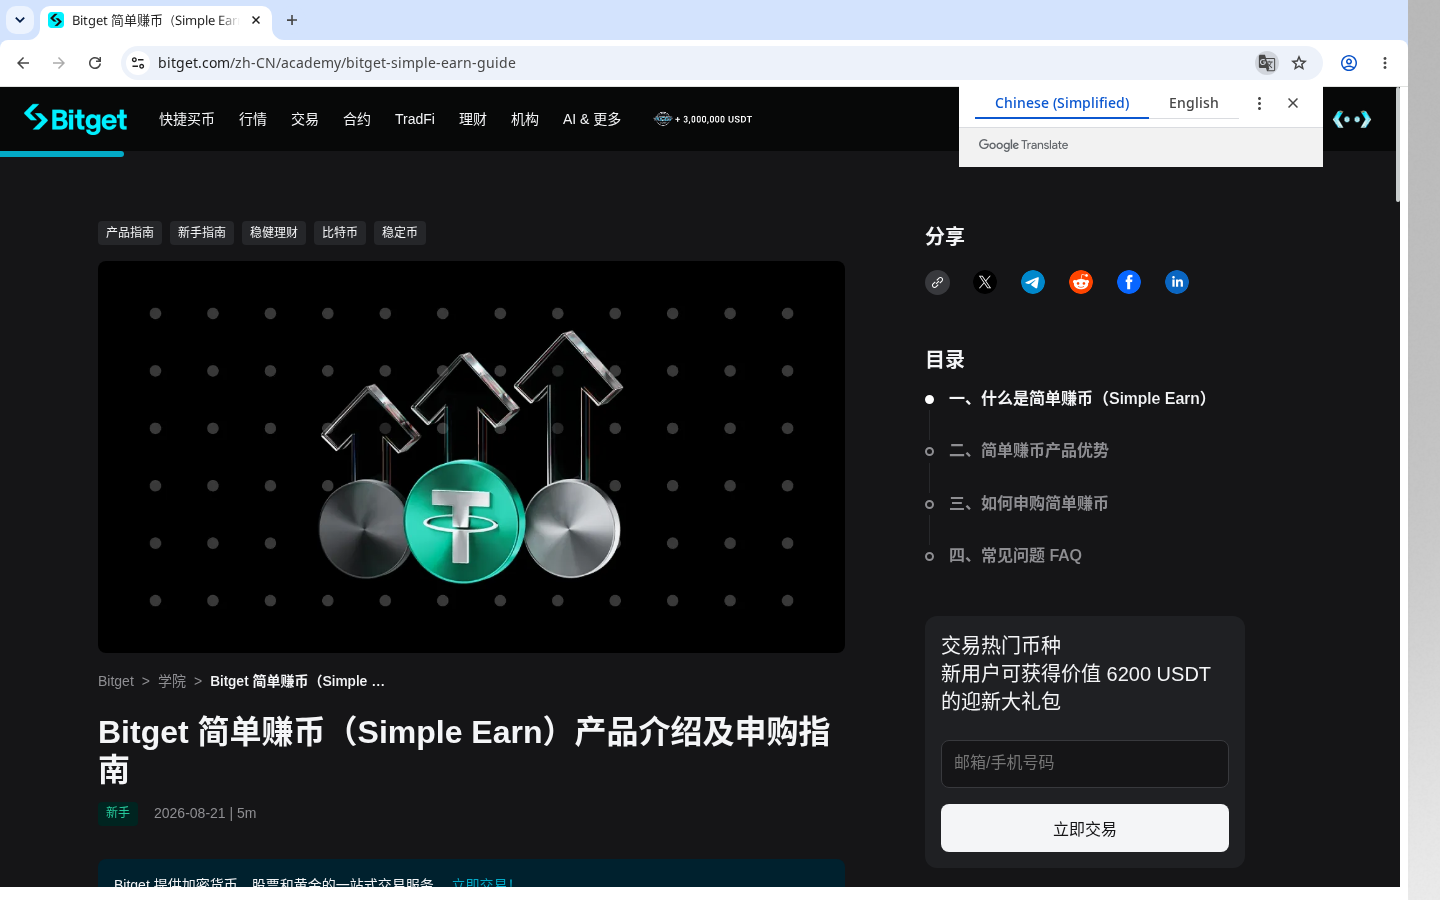Click 学院 breadcrumb link
The height and width of the screenshot is (900, 1440).
tap(172, 681)
